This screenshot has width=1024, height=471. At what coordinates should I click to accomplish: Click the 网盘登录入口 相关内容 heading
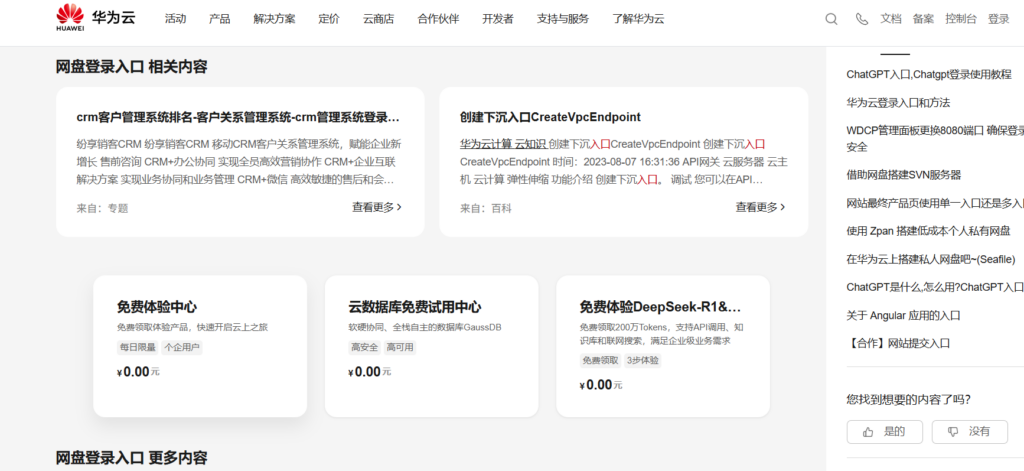click(x=131, y=67)
